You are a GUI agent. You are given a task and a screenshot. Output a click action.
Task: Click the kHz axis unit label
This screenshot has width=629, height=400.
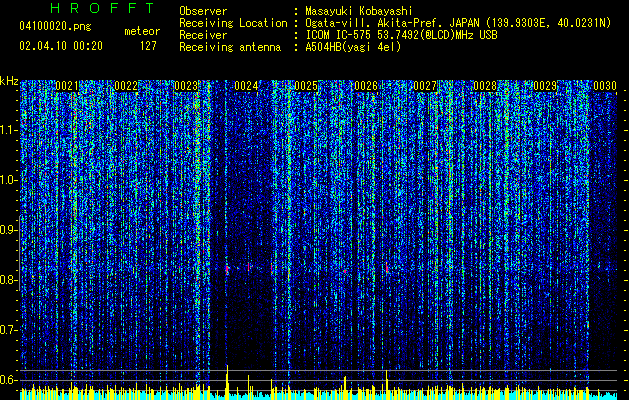coord(9,81)
